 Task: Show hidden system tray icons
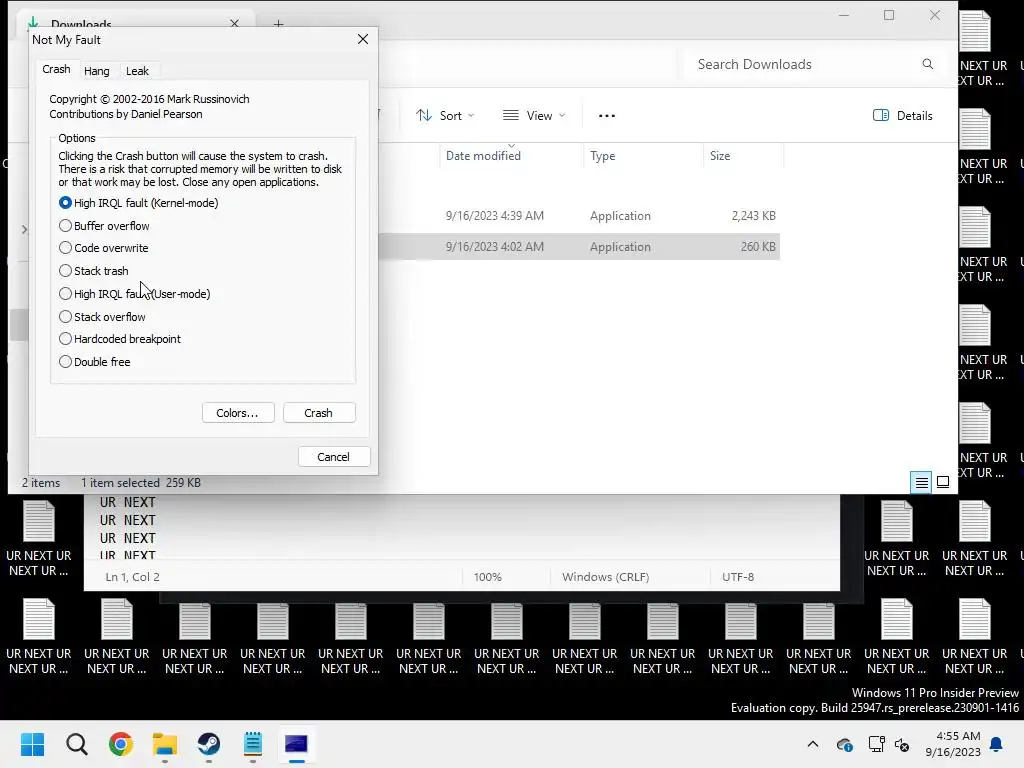click(813, 744)
